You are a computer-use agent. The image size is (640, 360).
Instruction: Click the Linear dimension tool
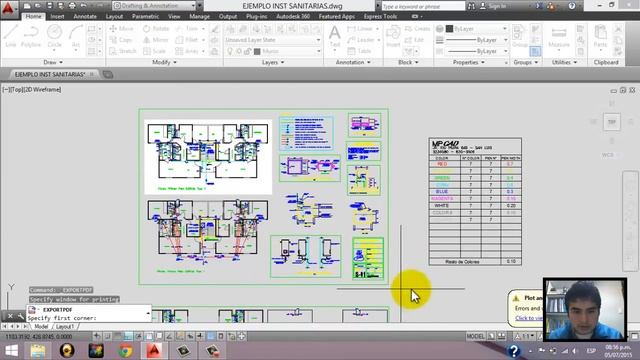click(x=360, y=29)
